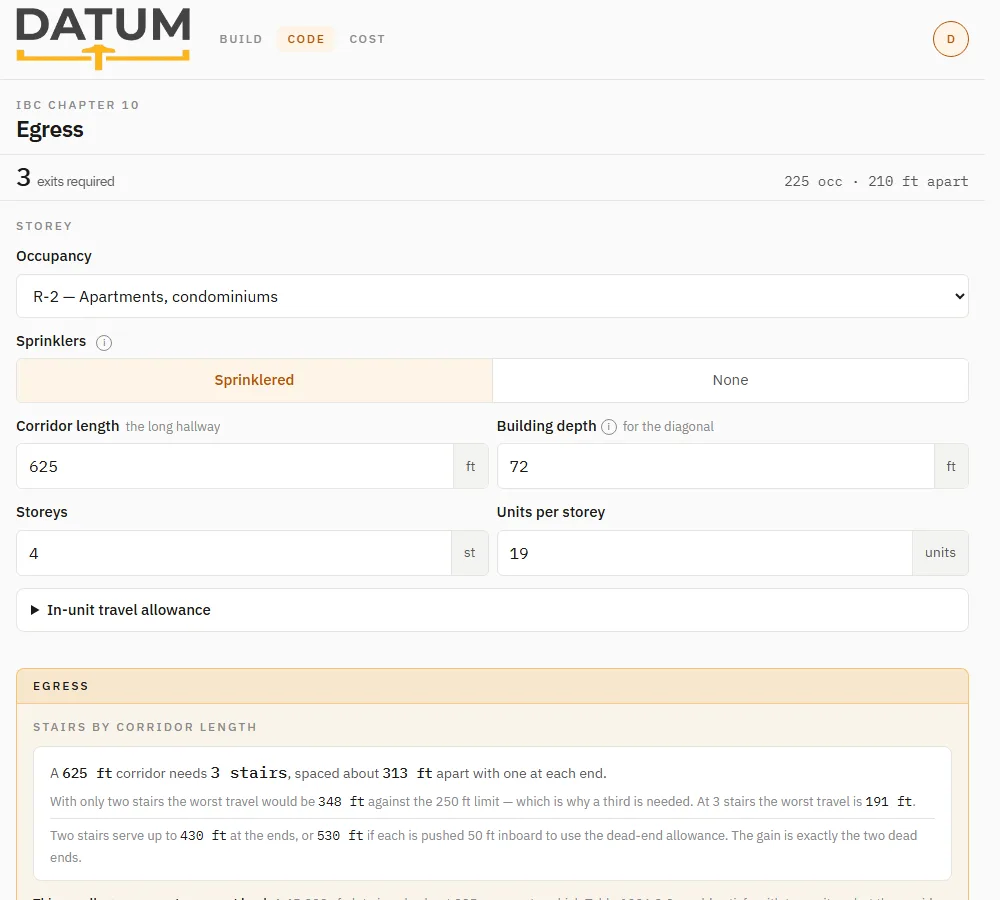1000x900 pixels.
Task: Click the '430 ft' value text
Action: click(203, 836)
